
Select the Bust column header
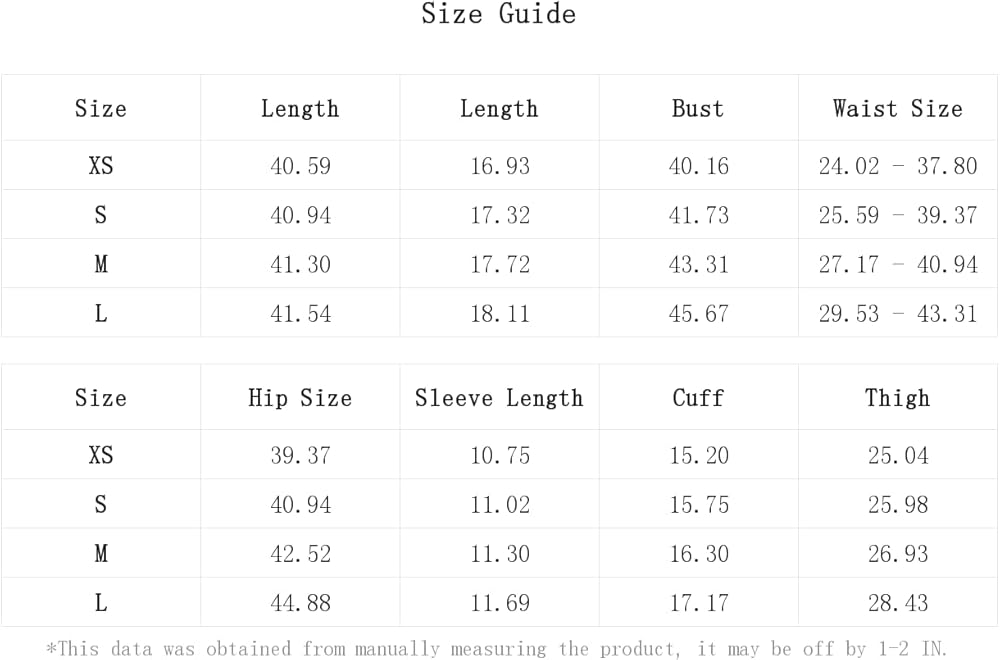click(x=698, y=108)
